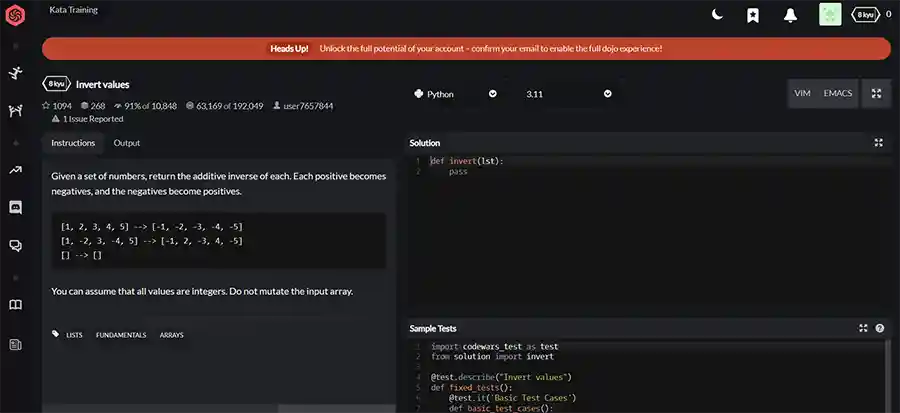Click the FUNDAMENTALS tag

click(121, 335)
